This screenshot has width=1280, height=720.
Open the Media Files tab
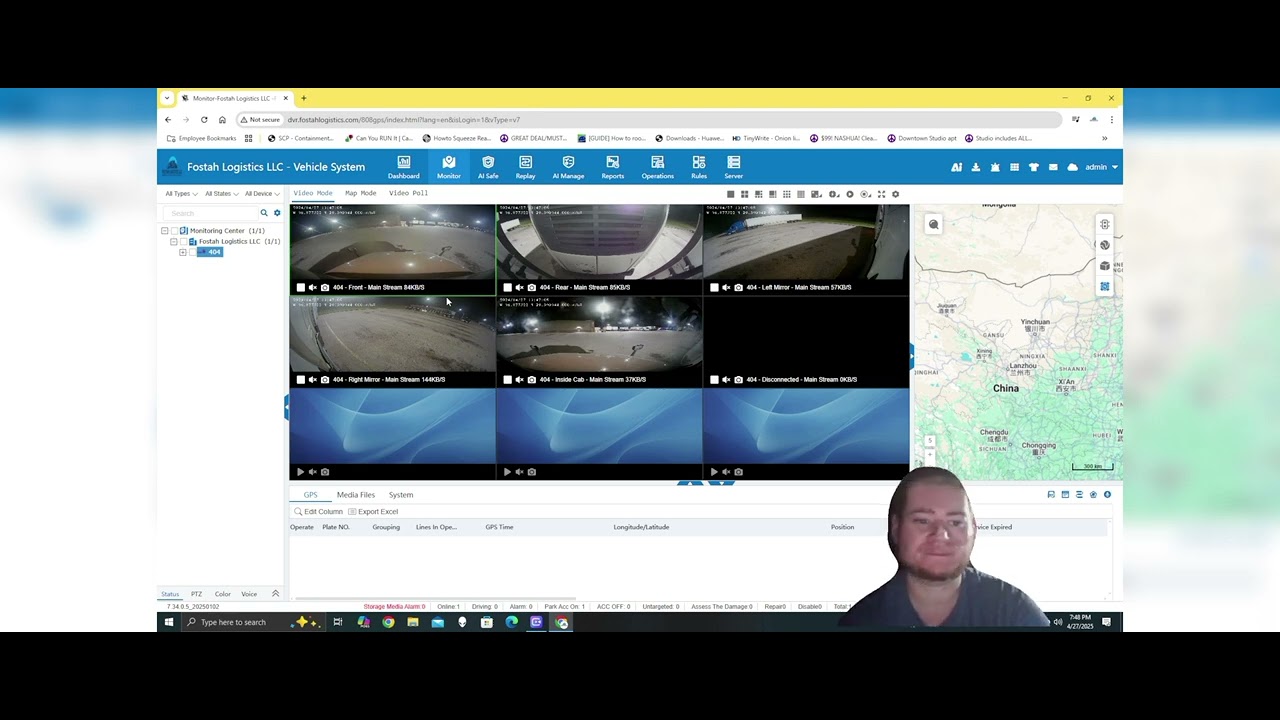356,495
